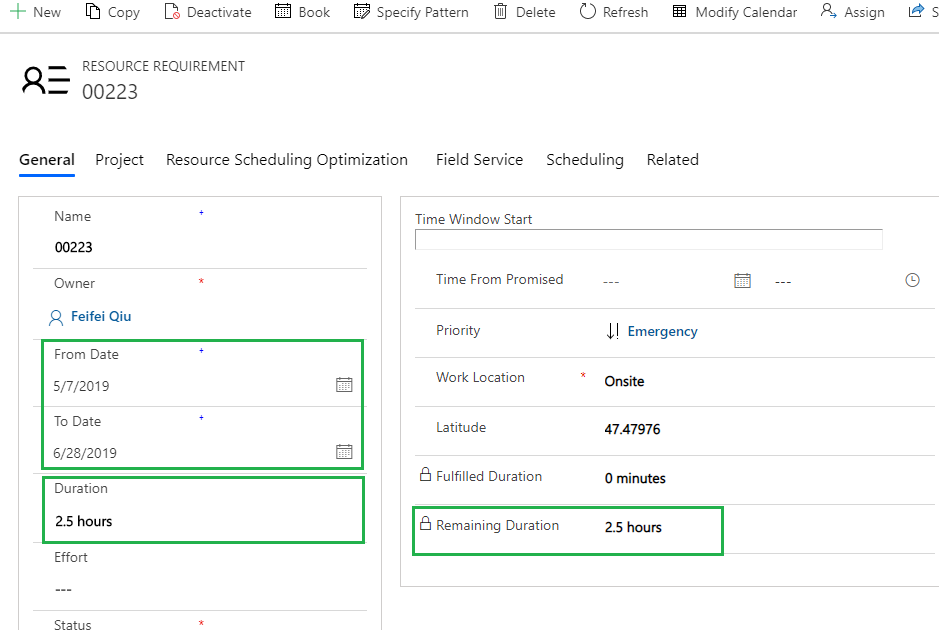Click inside the Time Window Start field

[648, 239]
